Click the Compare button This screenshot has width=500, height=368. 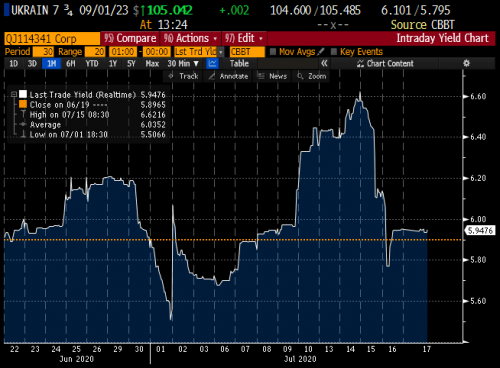(130, 38)
